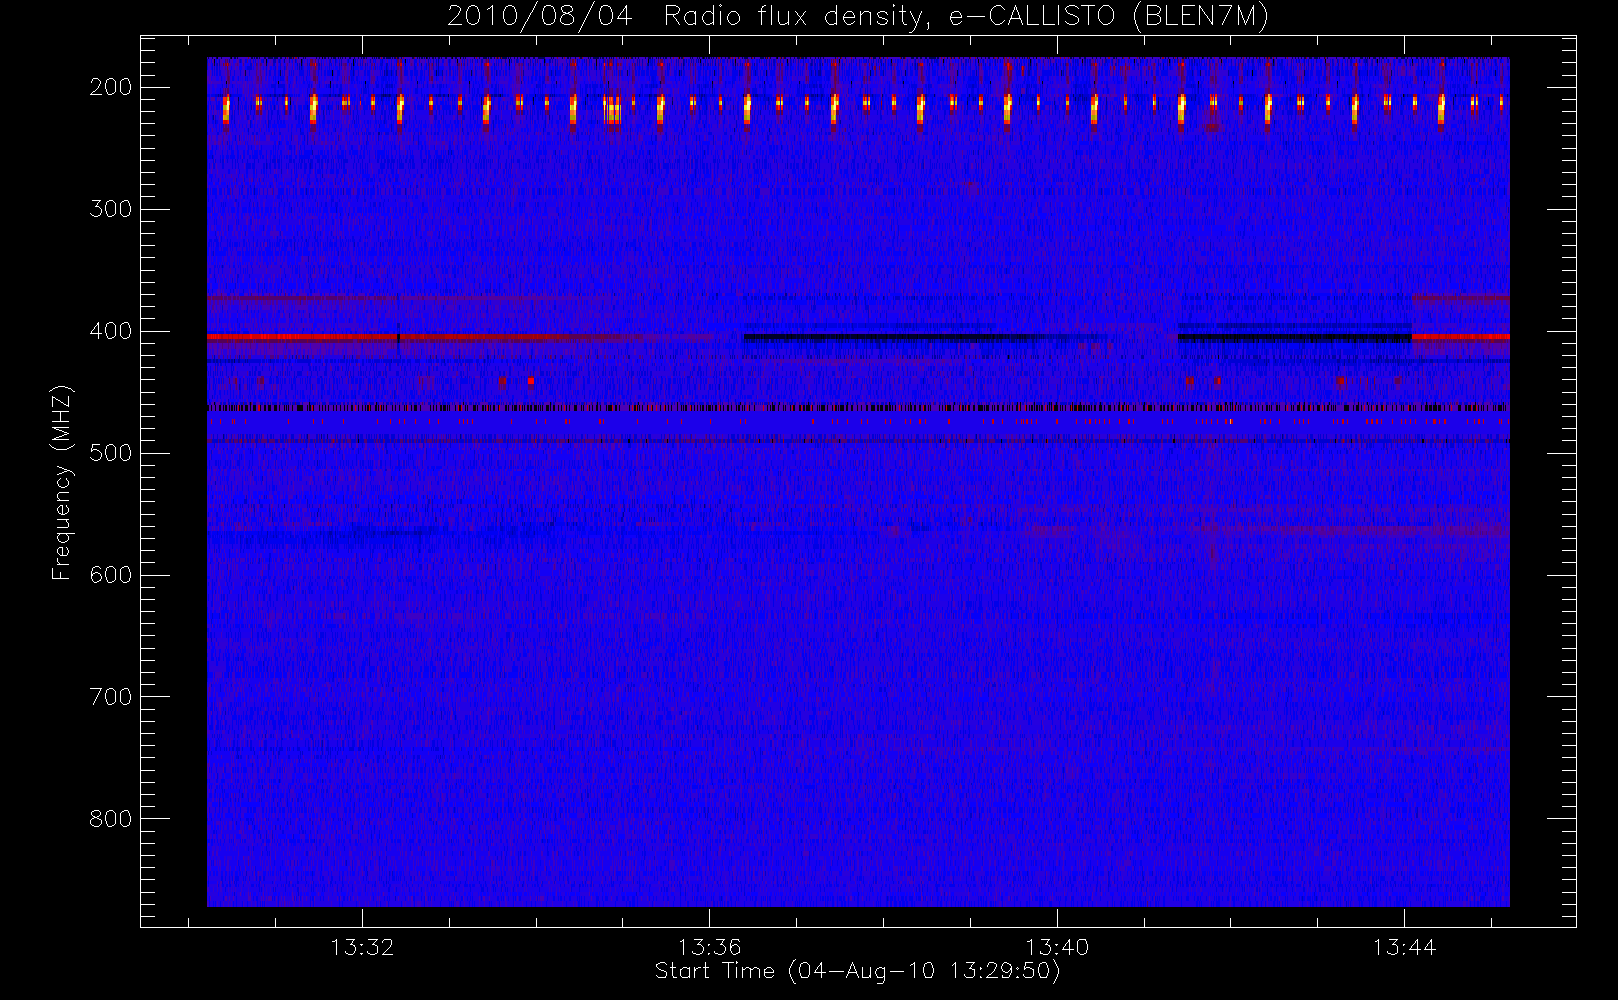This screenshot has height=1000, width=1618.
Task: Click the "Frequency (MHZ)" axis label
Action: click(x=62, y=482)
